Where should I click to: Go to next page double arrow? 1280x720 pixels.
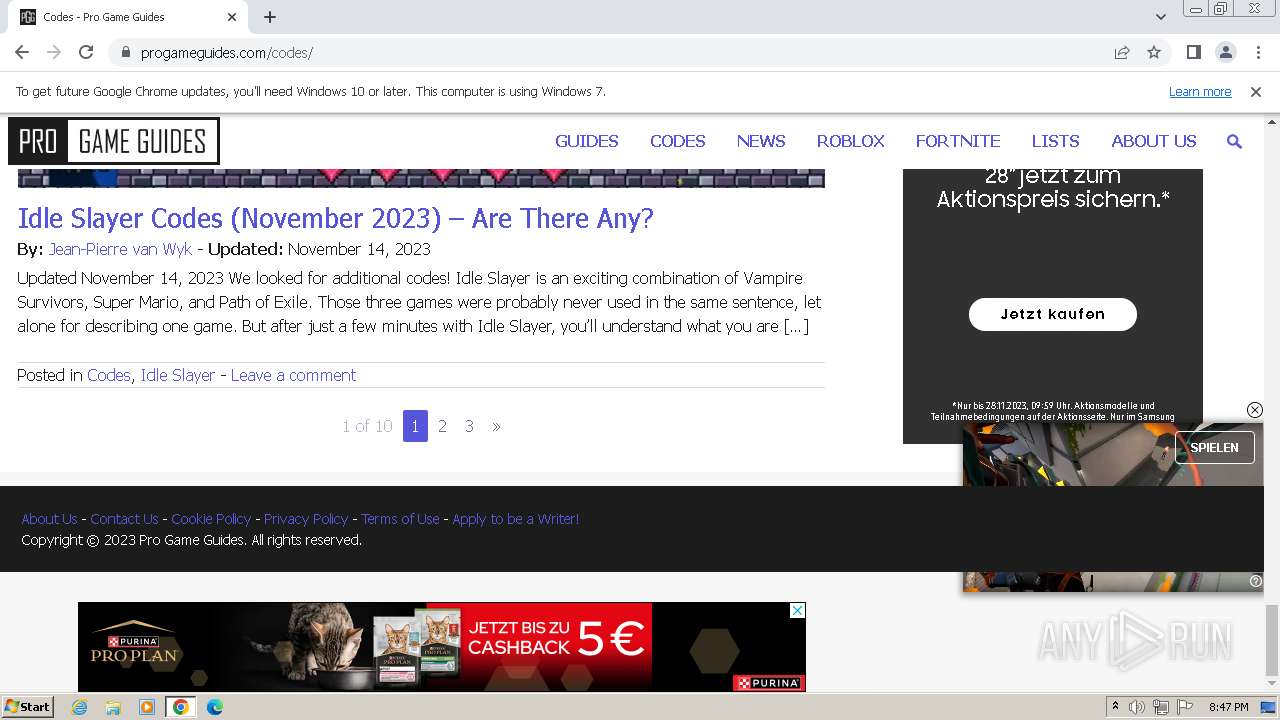pos(496,426)
